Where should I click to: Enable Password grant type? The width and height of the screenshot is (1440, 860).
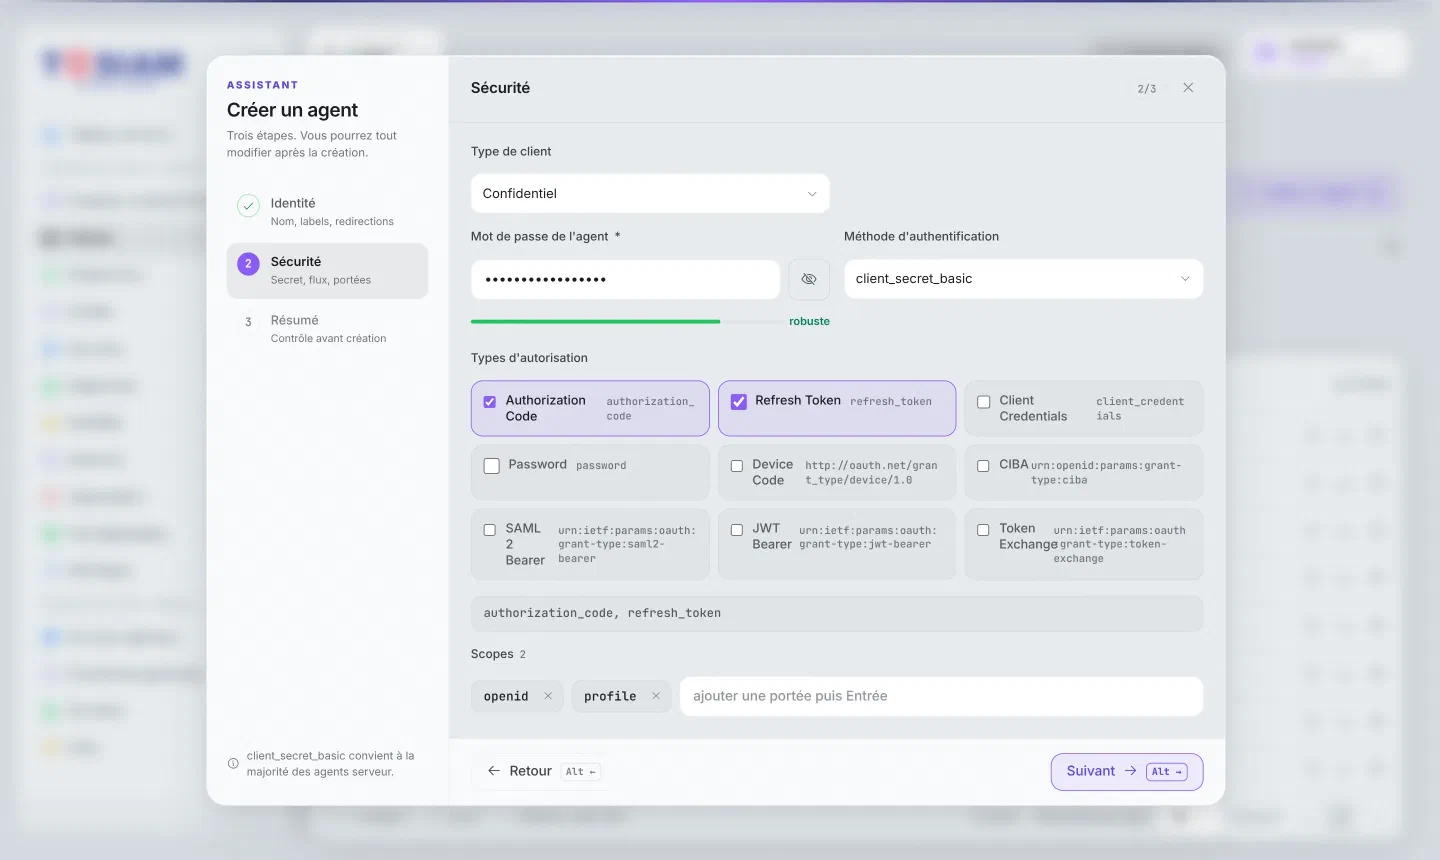(492, 466)
